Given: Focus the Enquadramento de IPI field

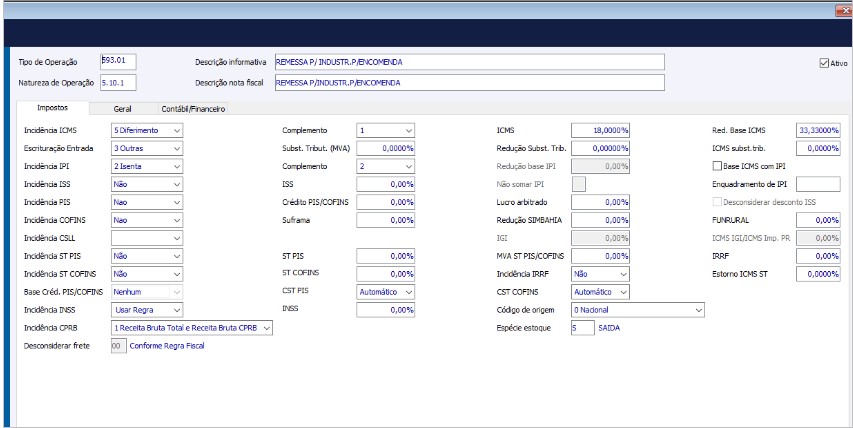Looking at the screenshot, I should pyautogui.click(x=818, y=184).
